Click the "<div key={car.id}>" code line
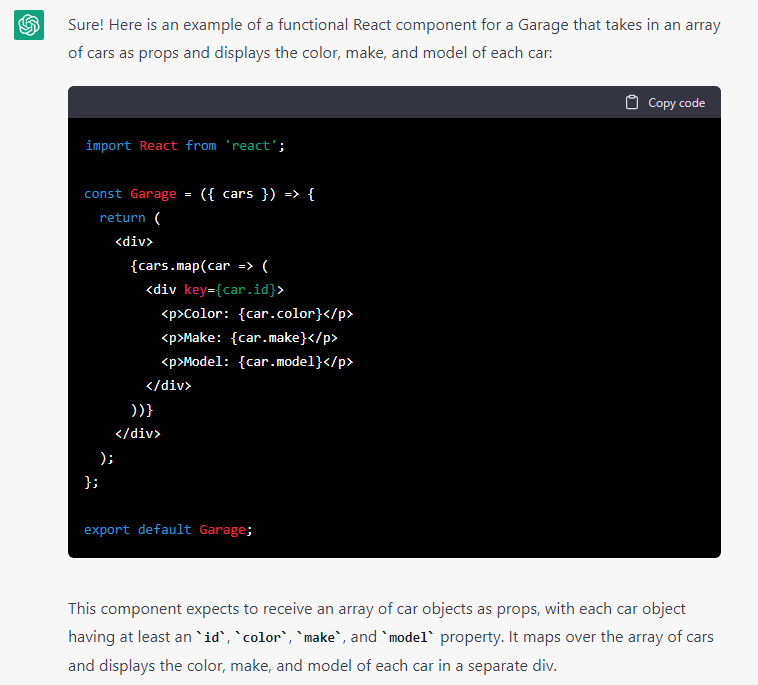The height and width of the screenshot is (685, 758). (215, 290)
